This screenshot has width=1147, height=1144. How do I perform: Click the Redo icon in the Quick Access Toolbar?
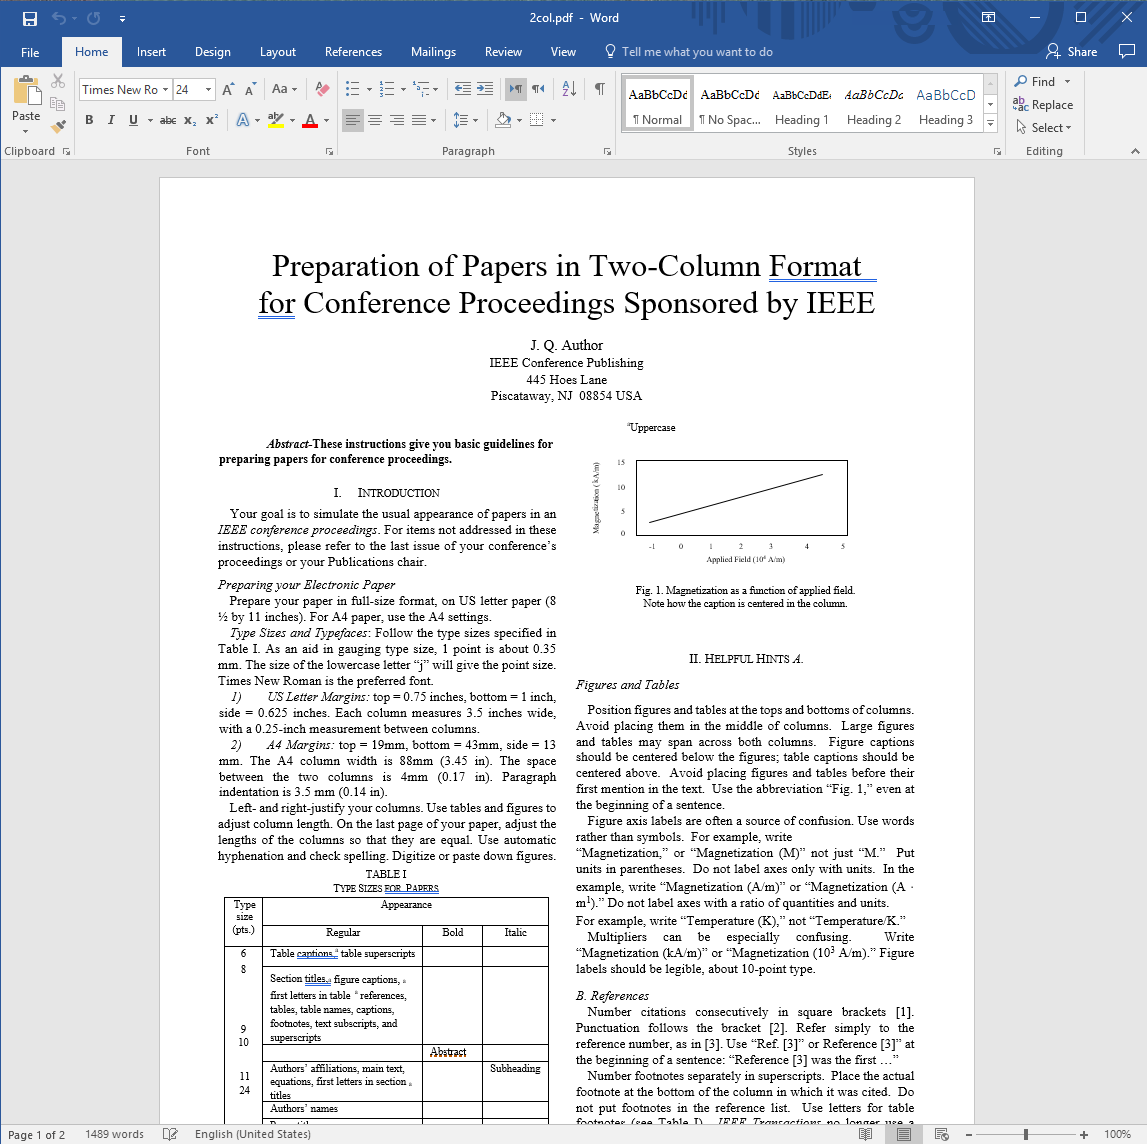tap(94, 18)
